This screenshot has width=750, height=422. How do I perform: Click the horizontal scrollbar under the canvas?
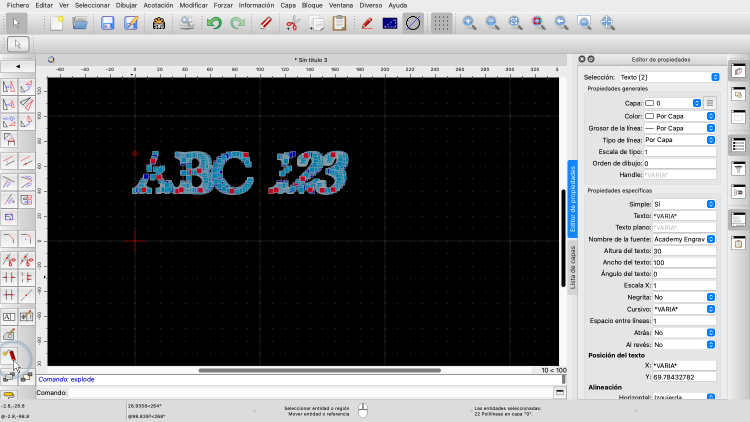320,370
